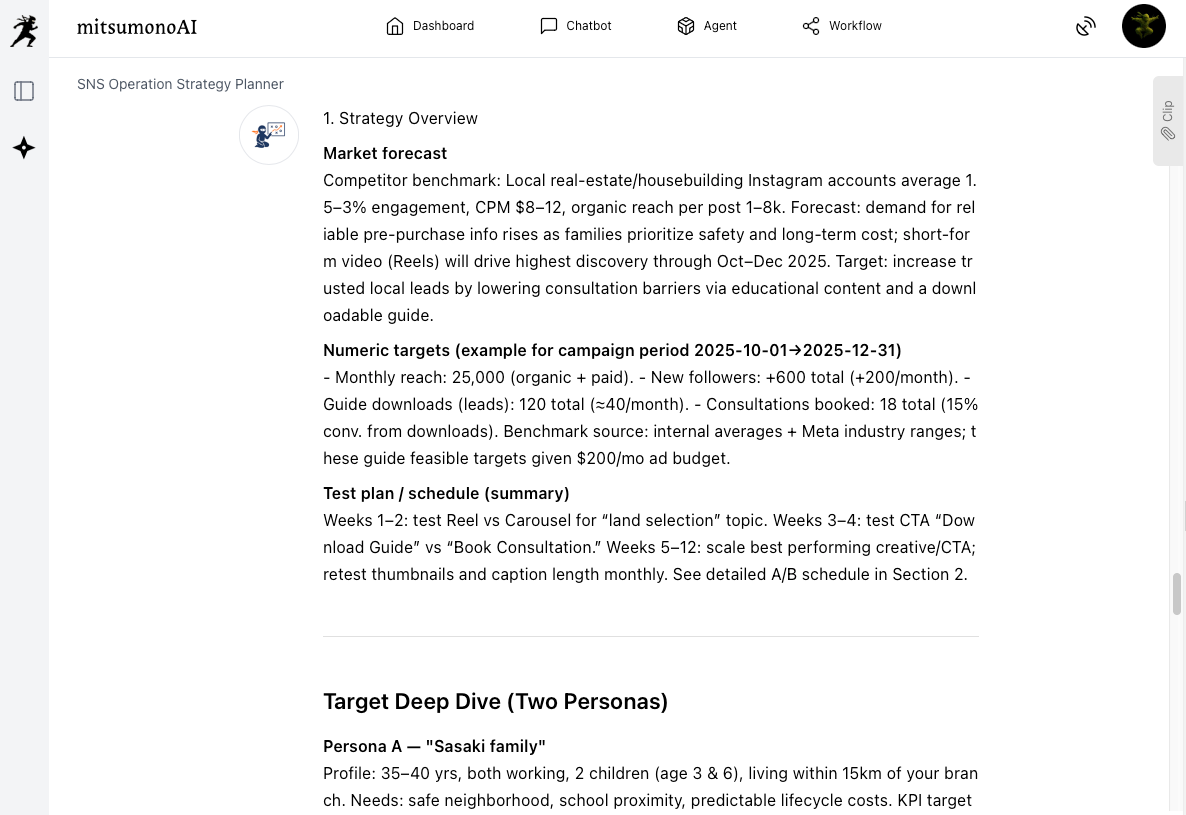Click the speech bubble Chatbot icon

tap(549, 26)
